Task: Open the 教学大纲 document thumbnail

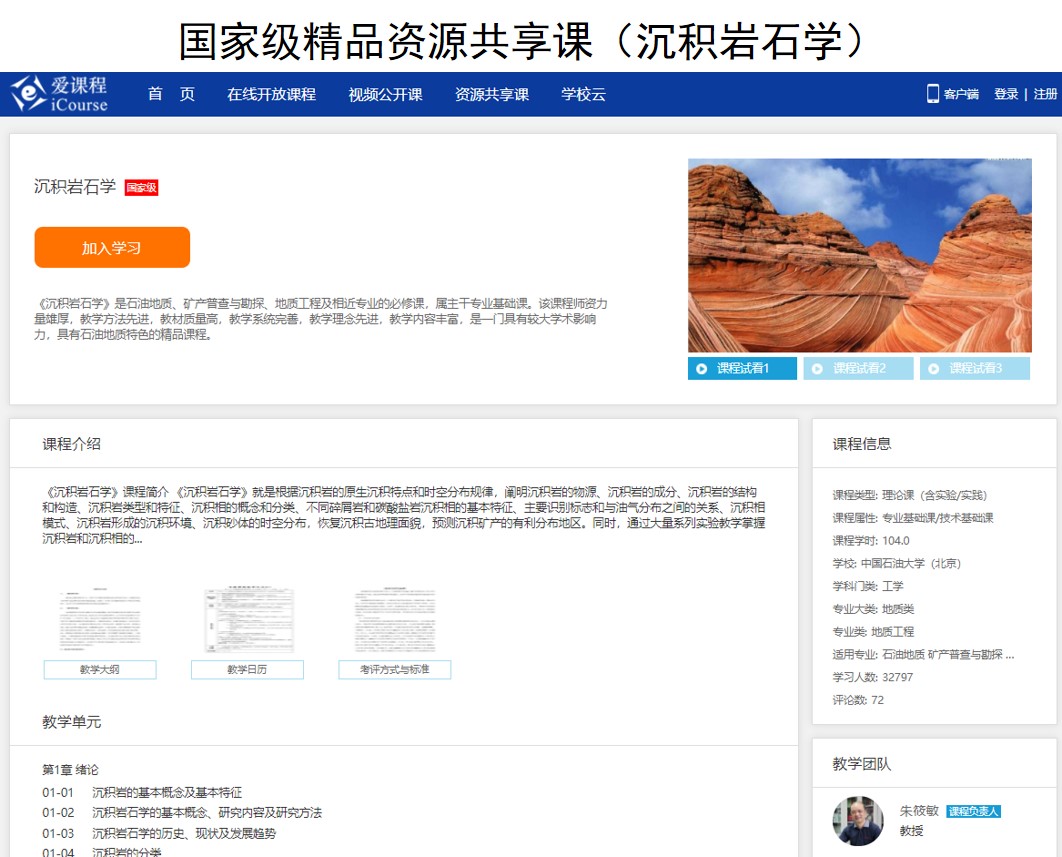Action: [x=100, y=621]
